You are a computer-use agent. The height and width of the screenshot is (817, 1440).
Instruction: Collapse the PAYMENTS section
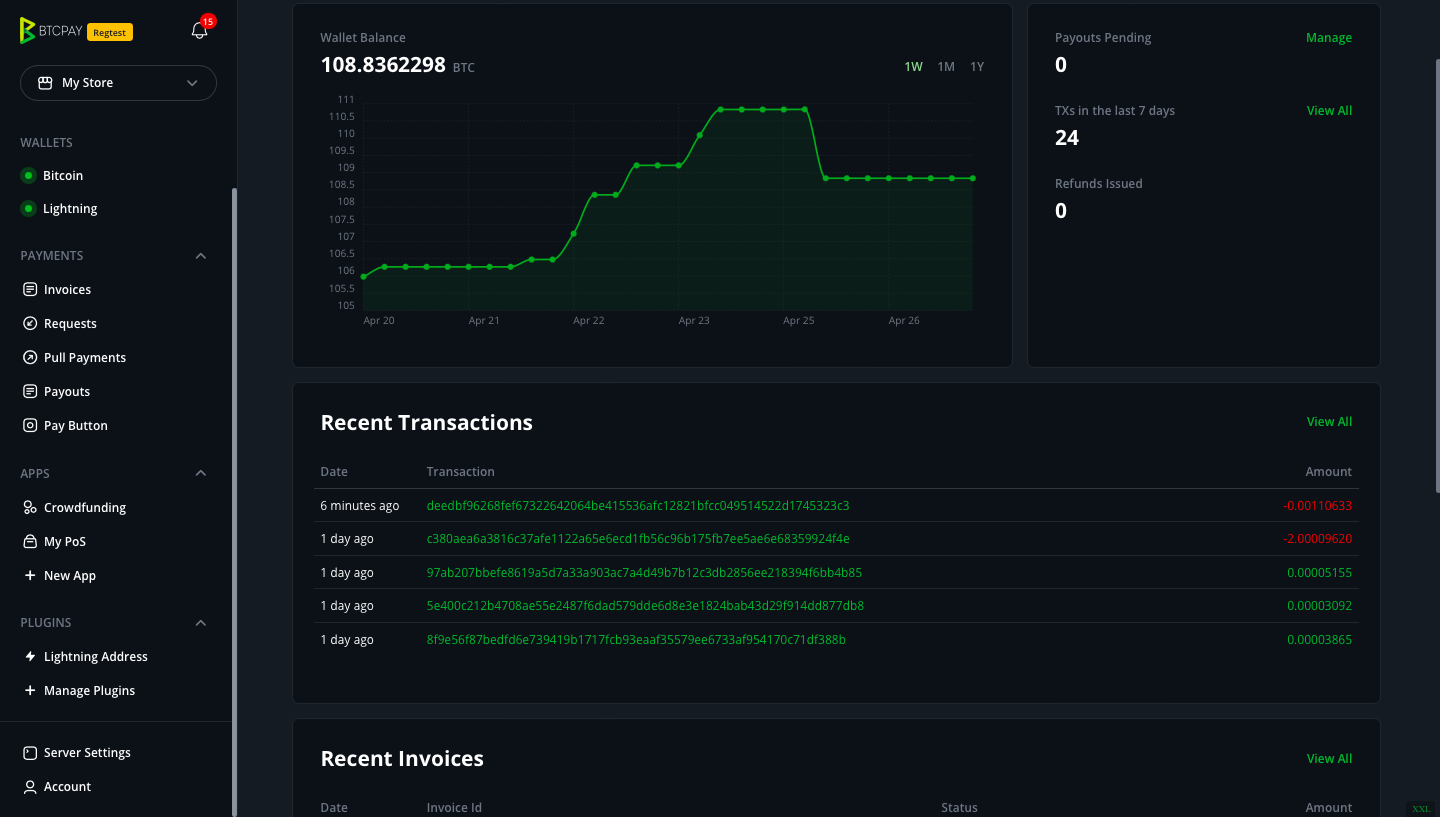click(x=200, y=256)
